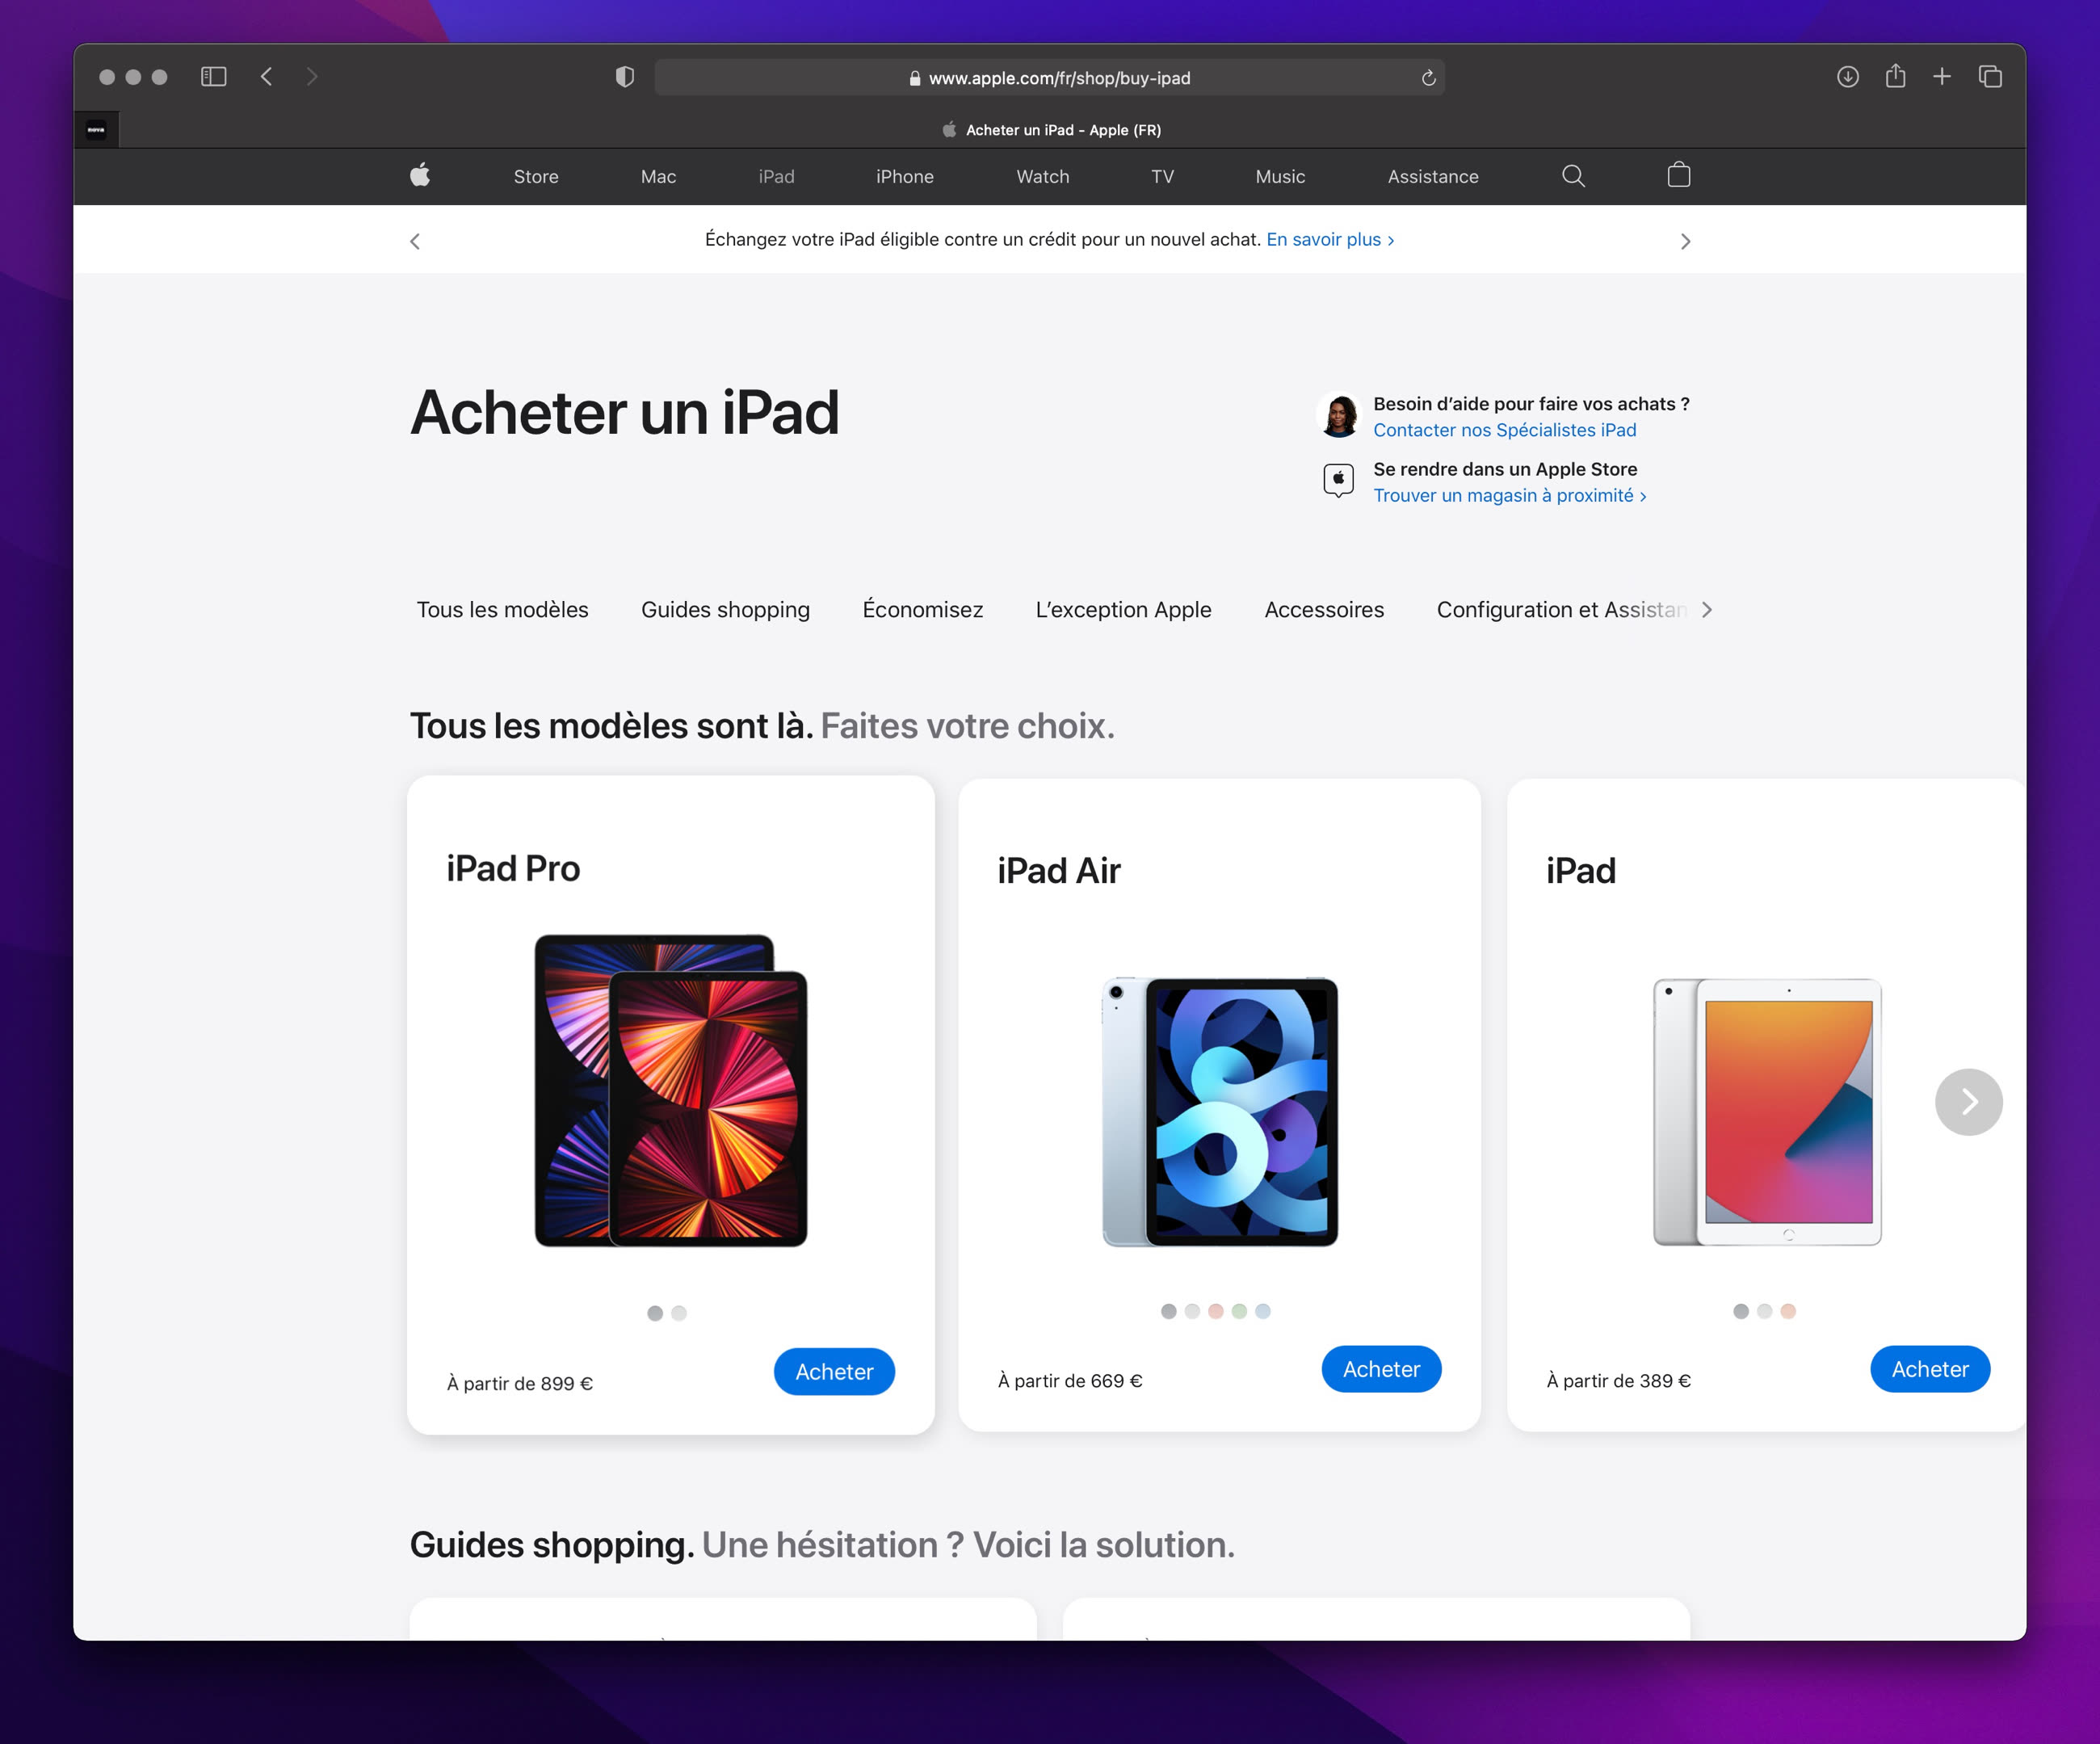Choose gold color dot for iPad
This screenshot has height=1744, width=2100.
[1788, 1311]
